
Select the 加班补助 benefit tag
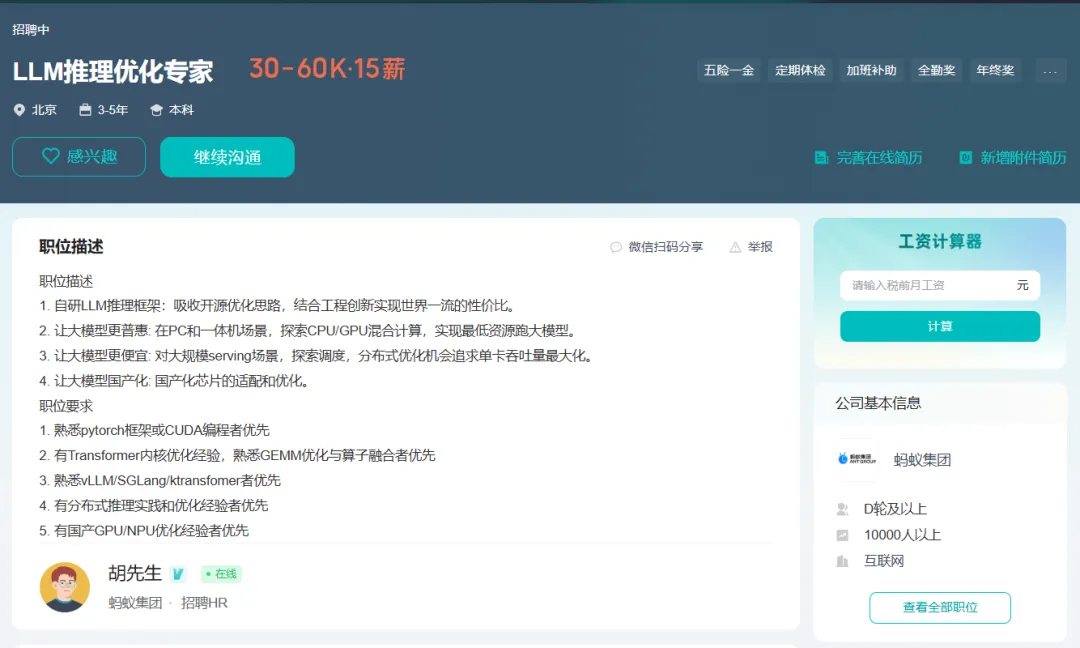click(871, 71)
